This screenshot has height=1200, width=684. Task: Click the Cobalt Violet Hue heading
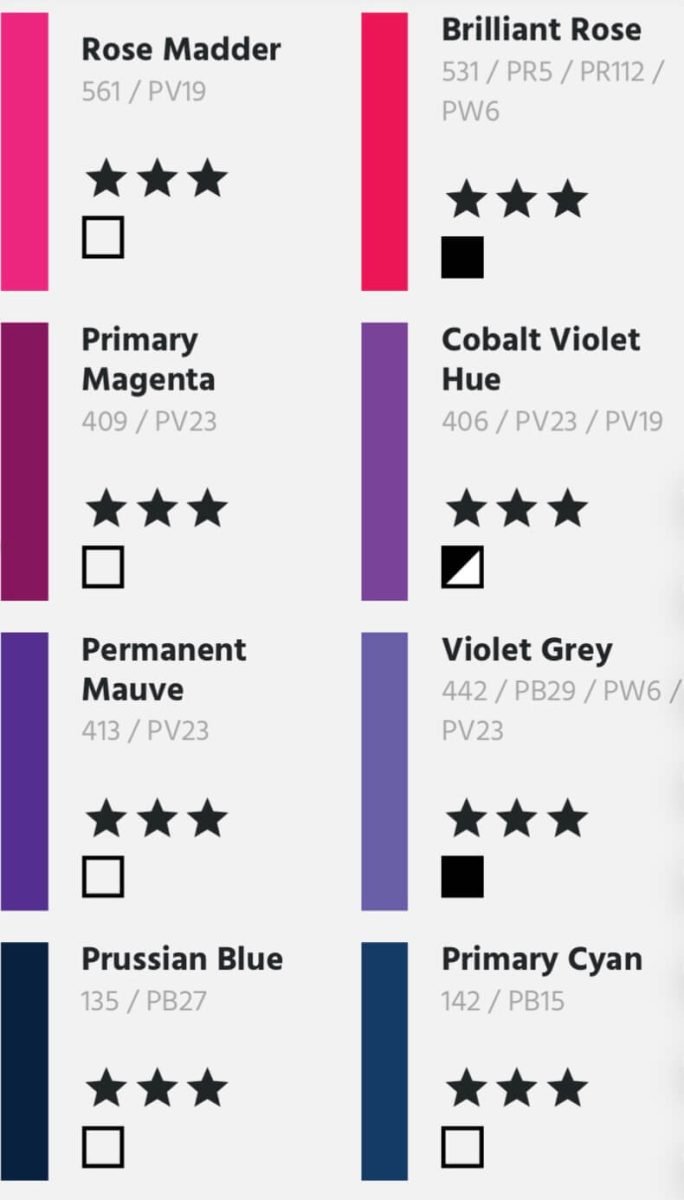click(540, 359)
